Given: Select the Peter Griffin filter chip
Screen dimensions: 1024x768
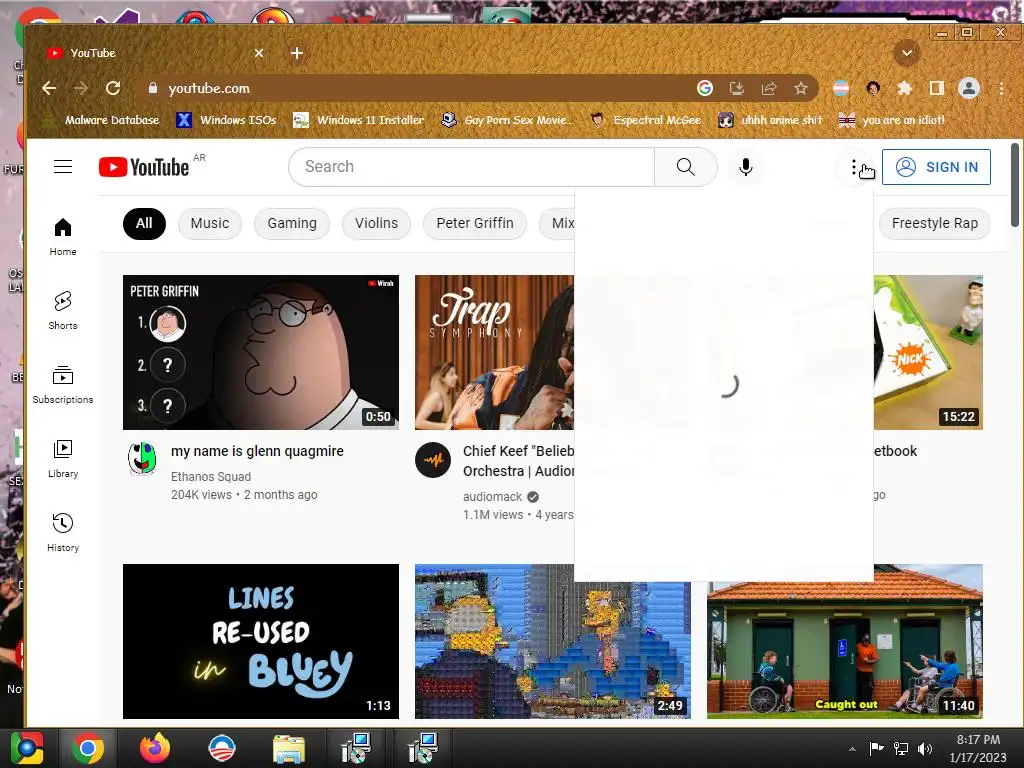Looking at the screenshot, I should coord(475,223).
